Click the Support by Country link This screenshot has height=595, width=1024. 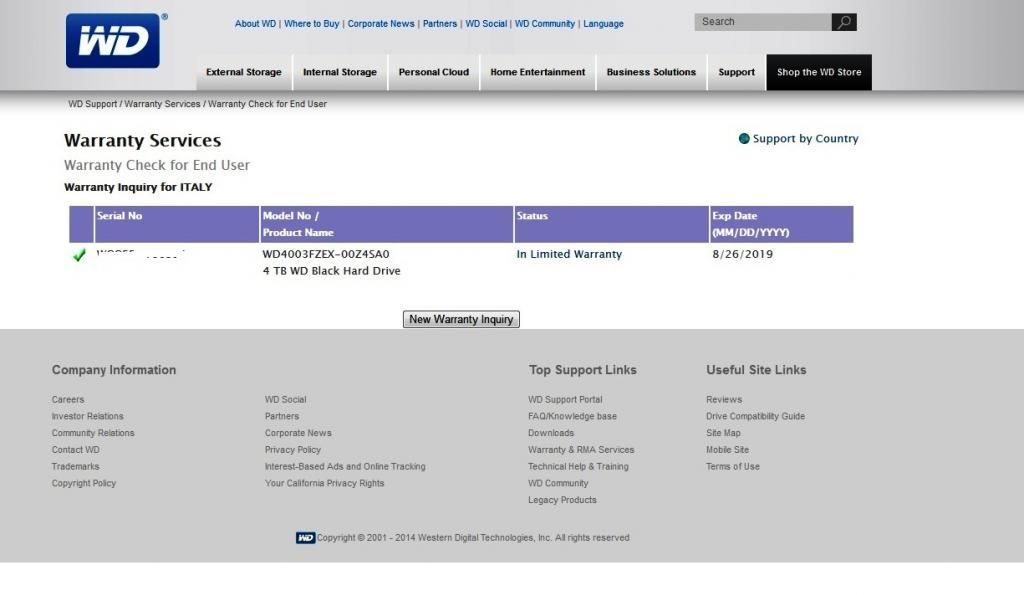pyautogui.click(x=805, y=138)
